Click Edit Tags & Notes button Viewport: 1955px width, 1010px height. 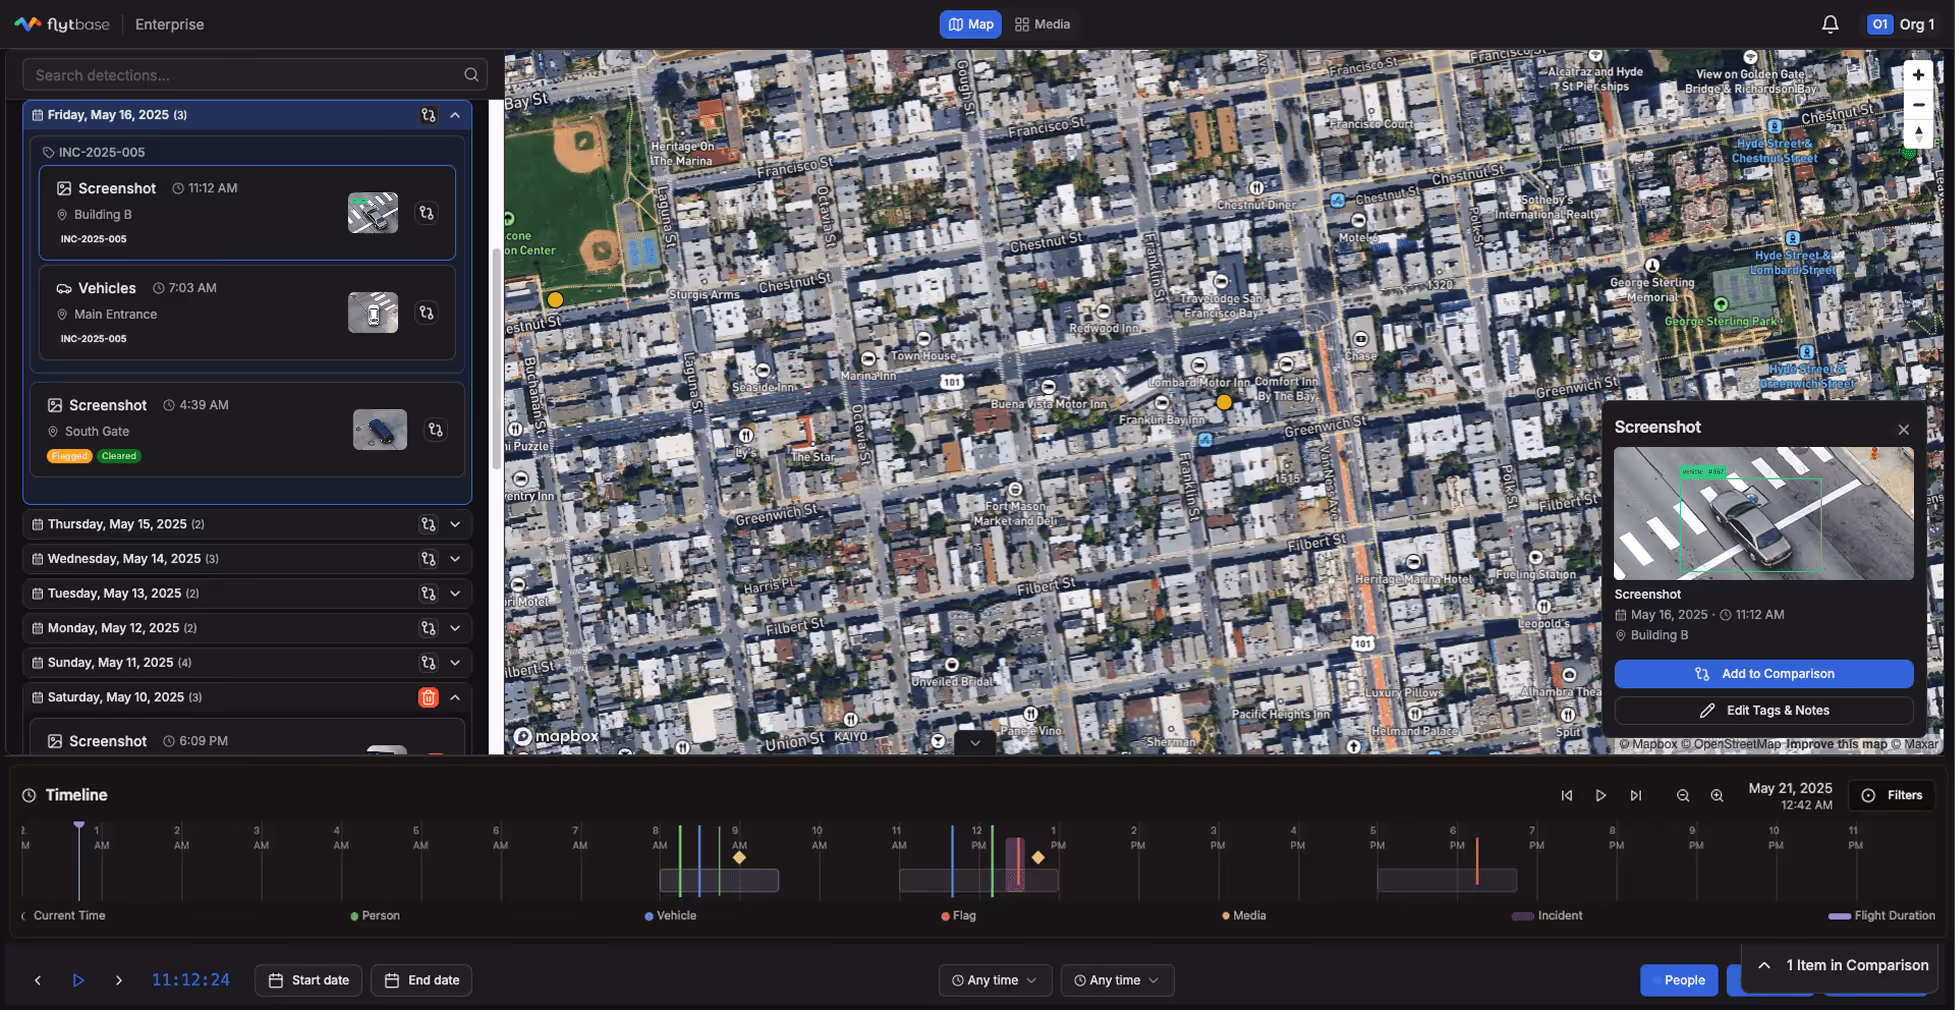click(1763, 711)
